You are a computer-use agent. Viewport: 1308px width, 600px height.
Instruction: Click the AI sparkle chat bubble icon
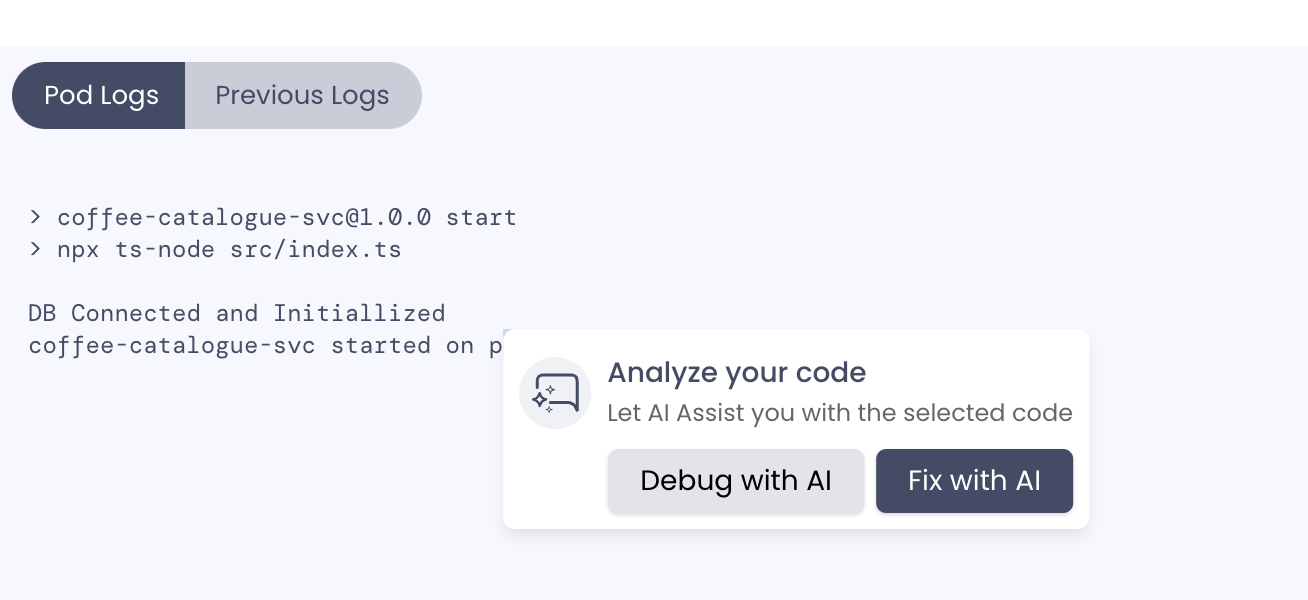coord(555,393)
